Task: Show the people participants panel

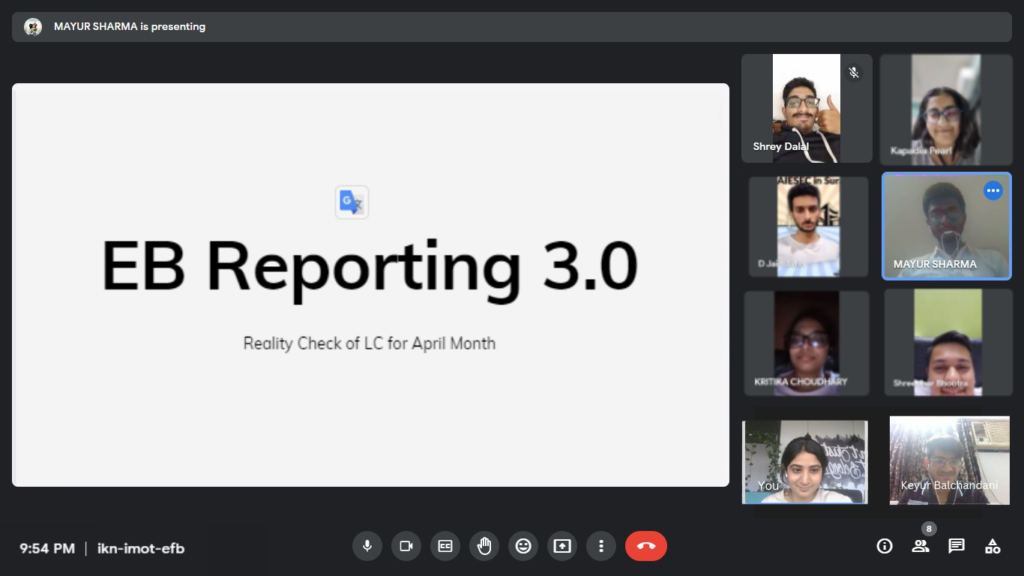Action: [920, 546]
